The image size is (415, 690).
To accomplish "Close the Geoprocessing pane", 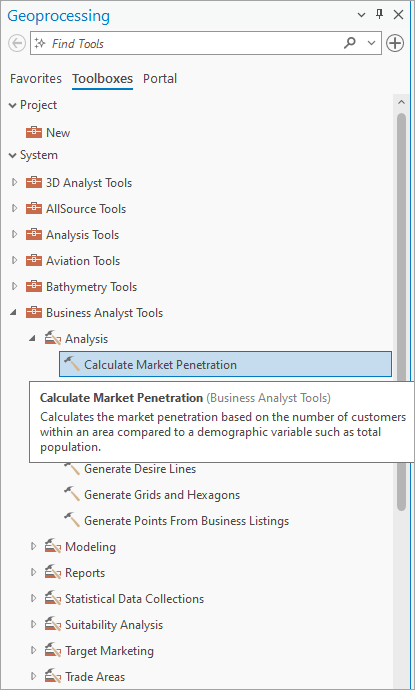I will click(399, 15).
